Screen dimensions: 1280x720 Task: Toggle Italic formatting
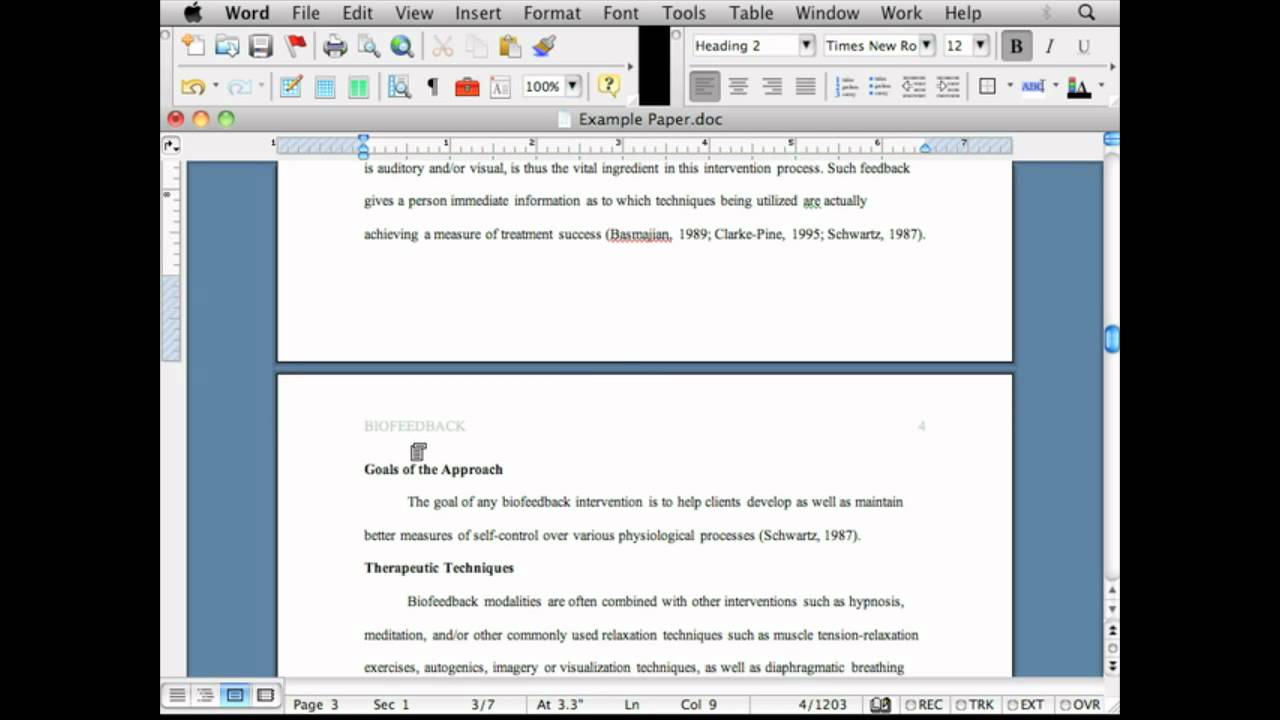pos(1050,46)
